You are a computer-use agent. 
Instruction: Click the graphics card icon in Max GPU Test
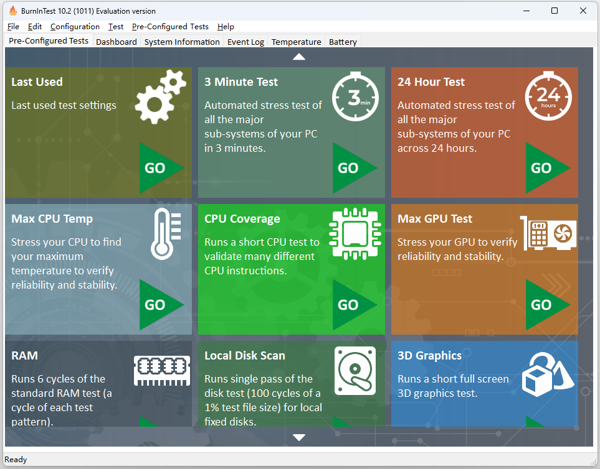click(548, 236)
